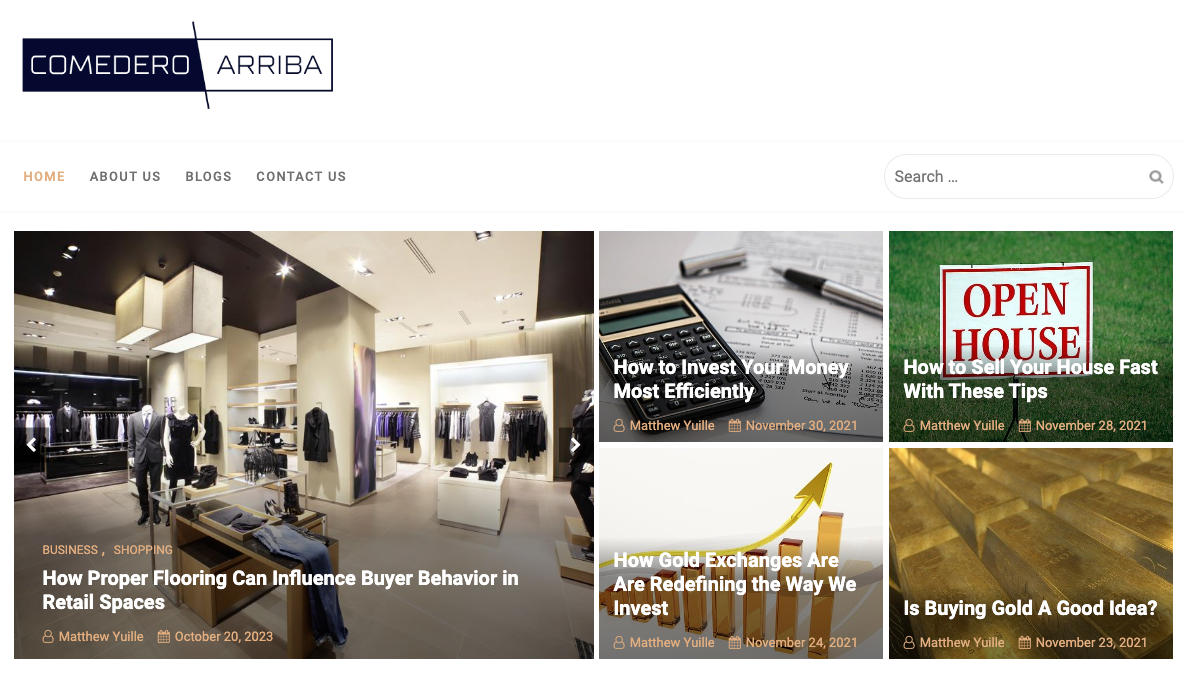This screenshot has width=1186, height=698.
Task: Click author icon next to Matthew Yuille in slider
Action: [x=48, y=637]
